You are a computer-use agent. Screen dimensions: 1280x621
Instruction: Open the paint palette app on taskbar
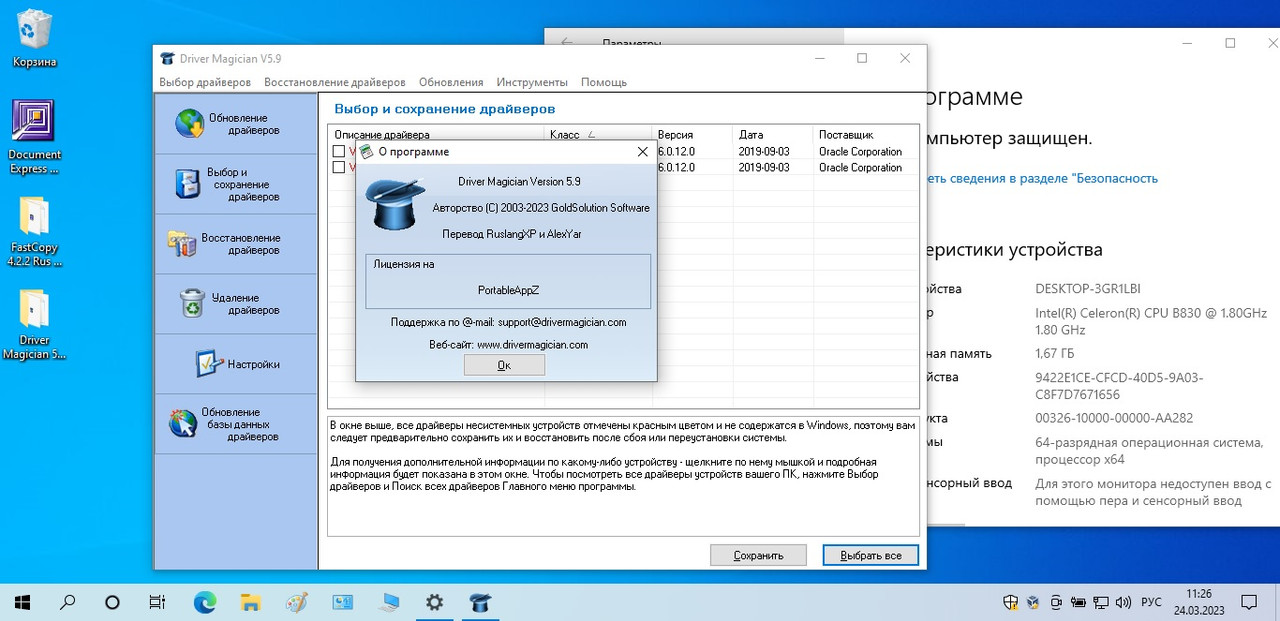(297, 603)
